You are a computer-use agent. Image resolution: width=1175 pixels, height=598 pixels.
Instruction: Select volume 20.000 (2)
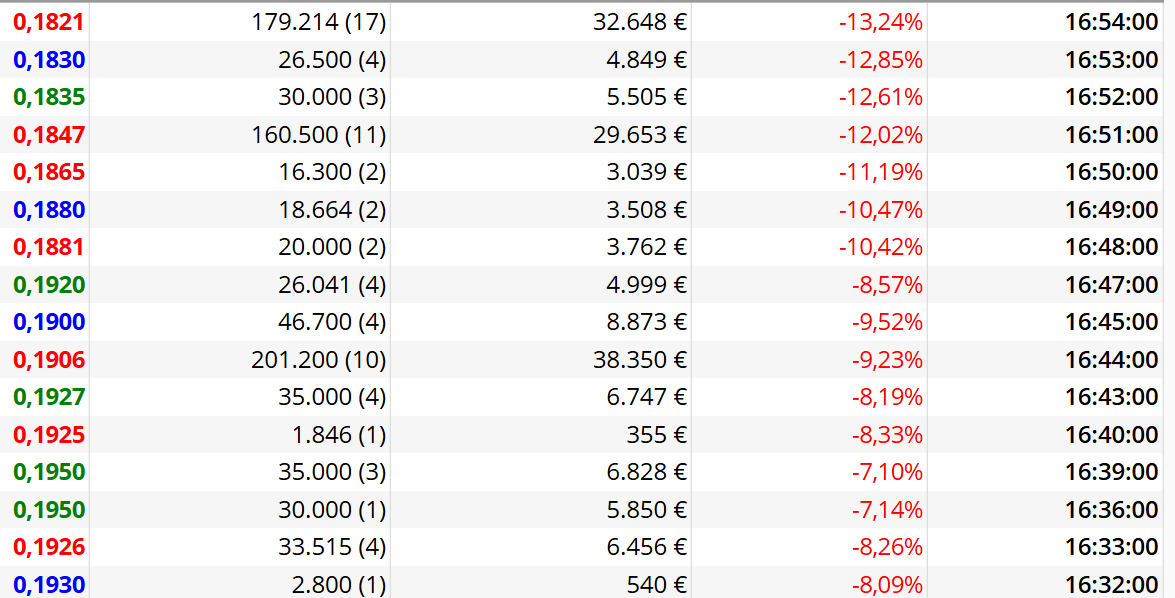tap(332, 247)
